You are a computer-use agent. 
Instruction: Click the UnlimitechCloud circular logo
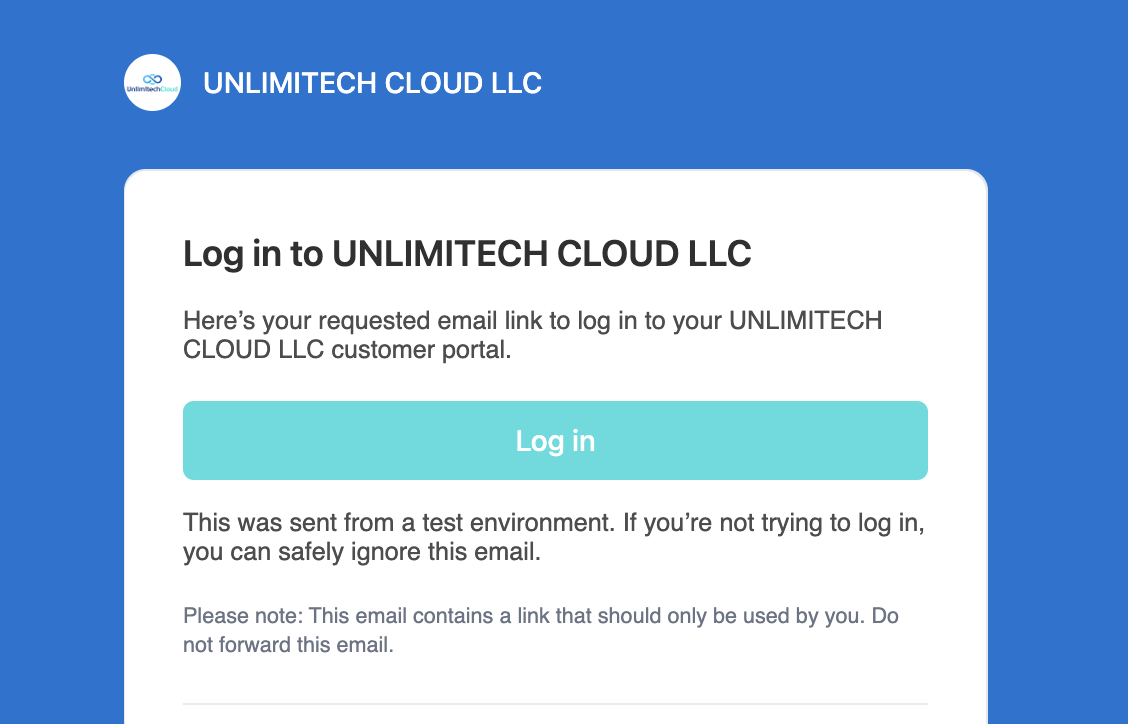[x=153, y=83]
